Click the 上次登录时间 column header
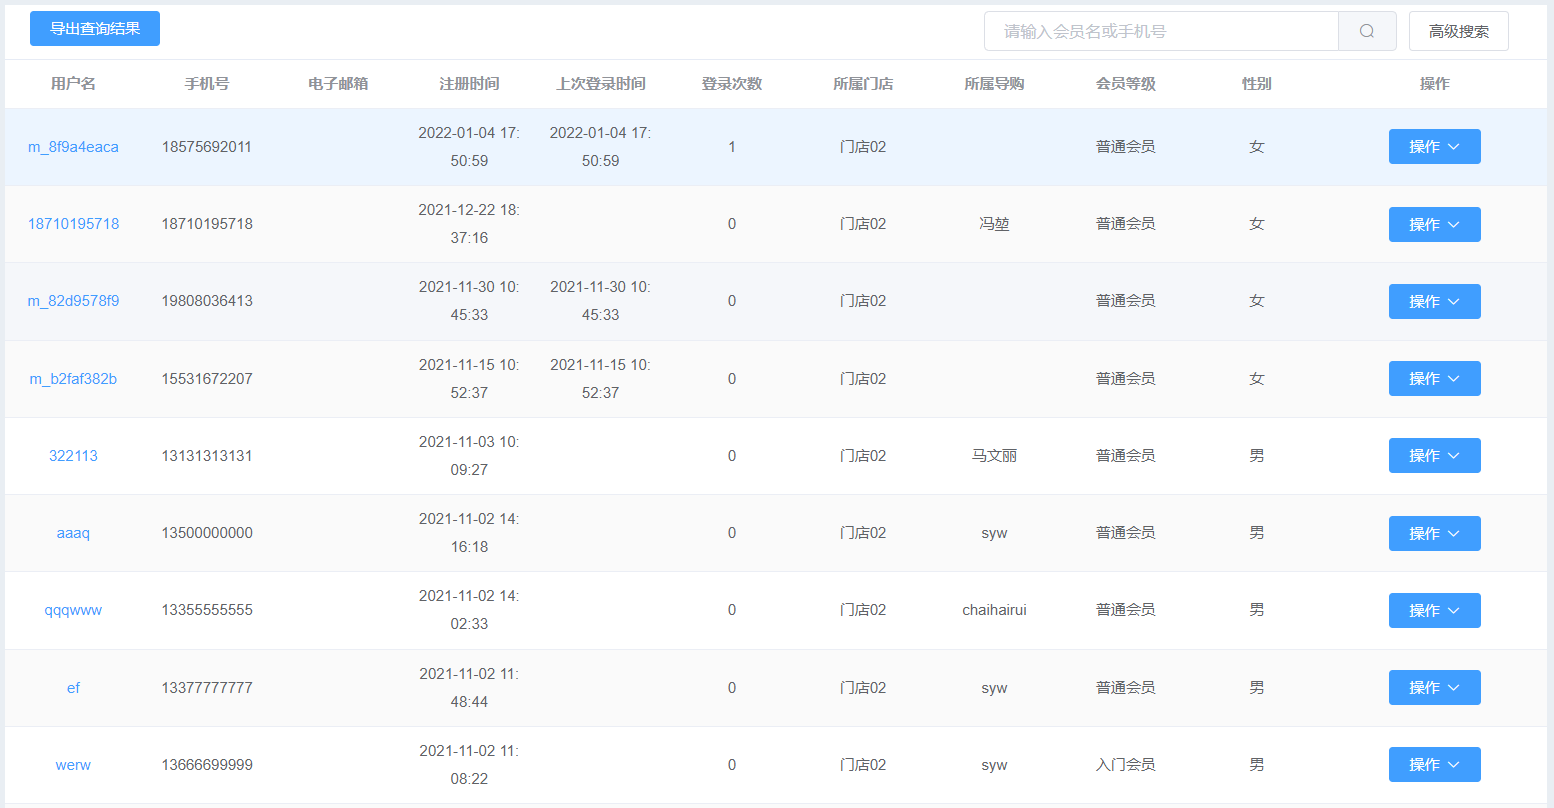1554x808 pixels. [600, 84]
